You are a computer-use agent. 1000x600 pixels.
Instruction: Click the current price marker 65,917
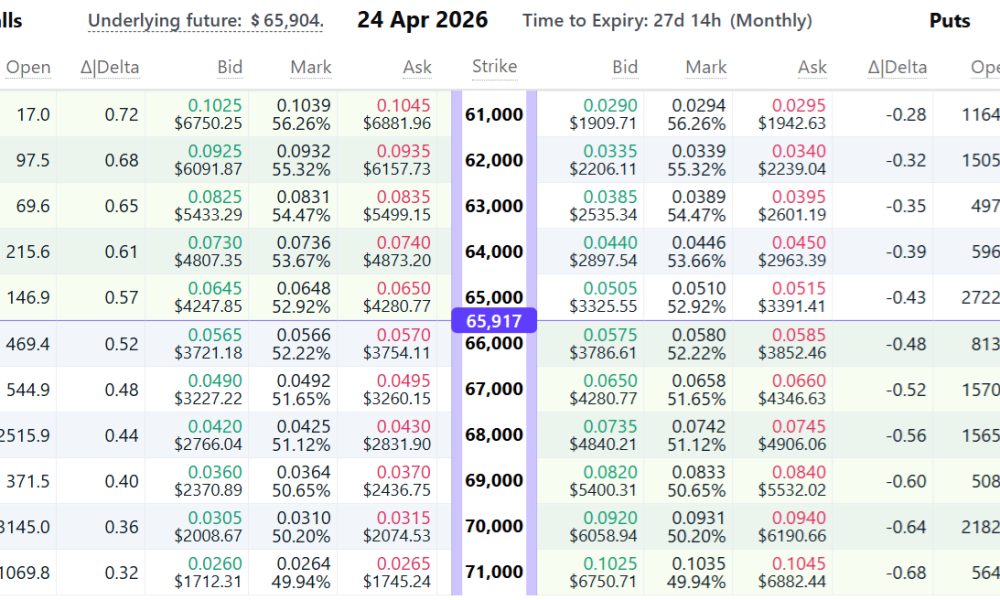pyautogui.click(x=494, y=321)
